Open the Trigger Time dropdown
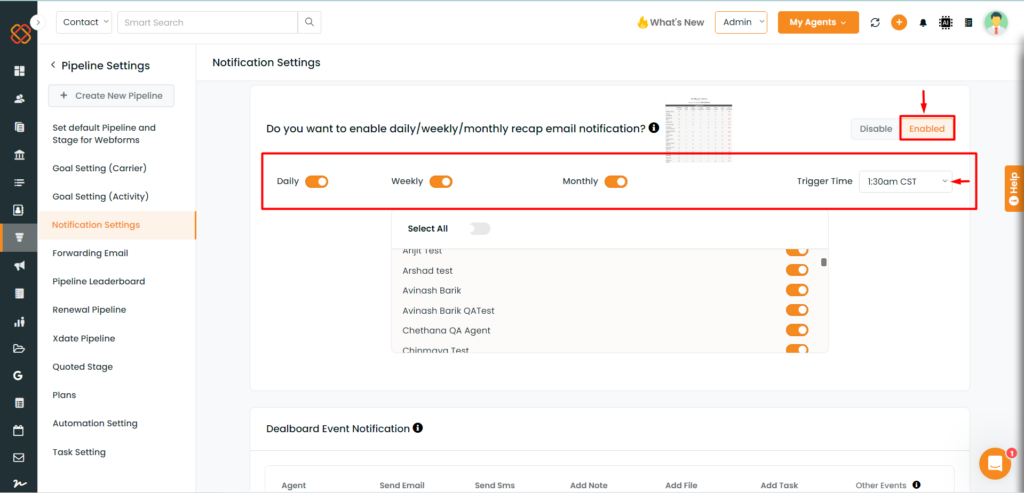1024x493 pixels. pos(906,182)
